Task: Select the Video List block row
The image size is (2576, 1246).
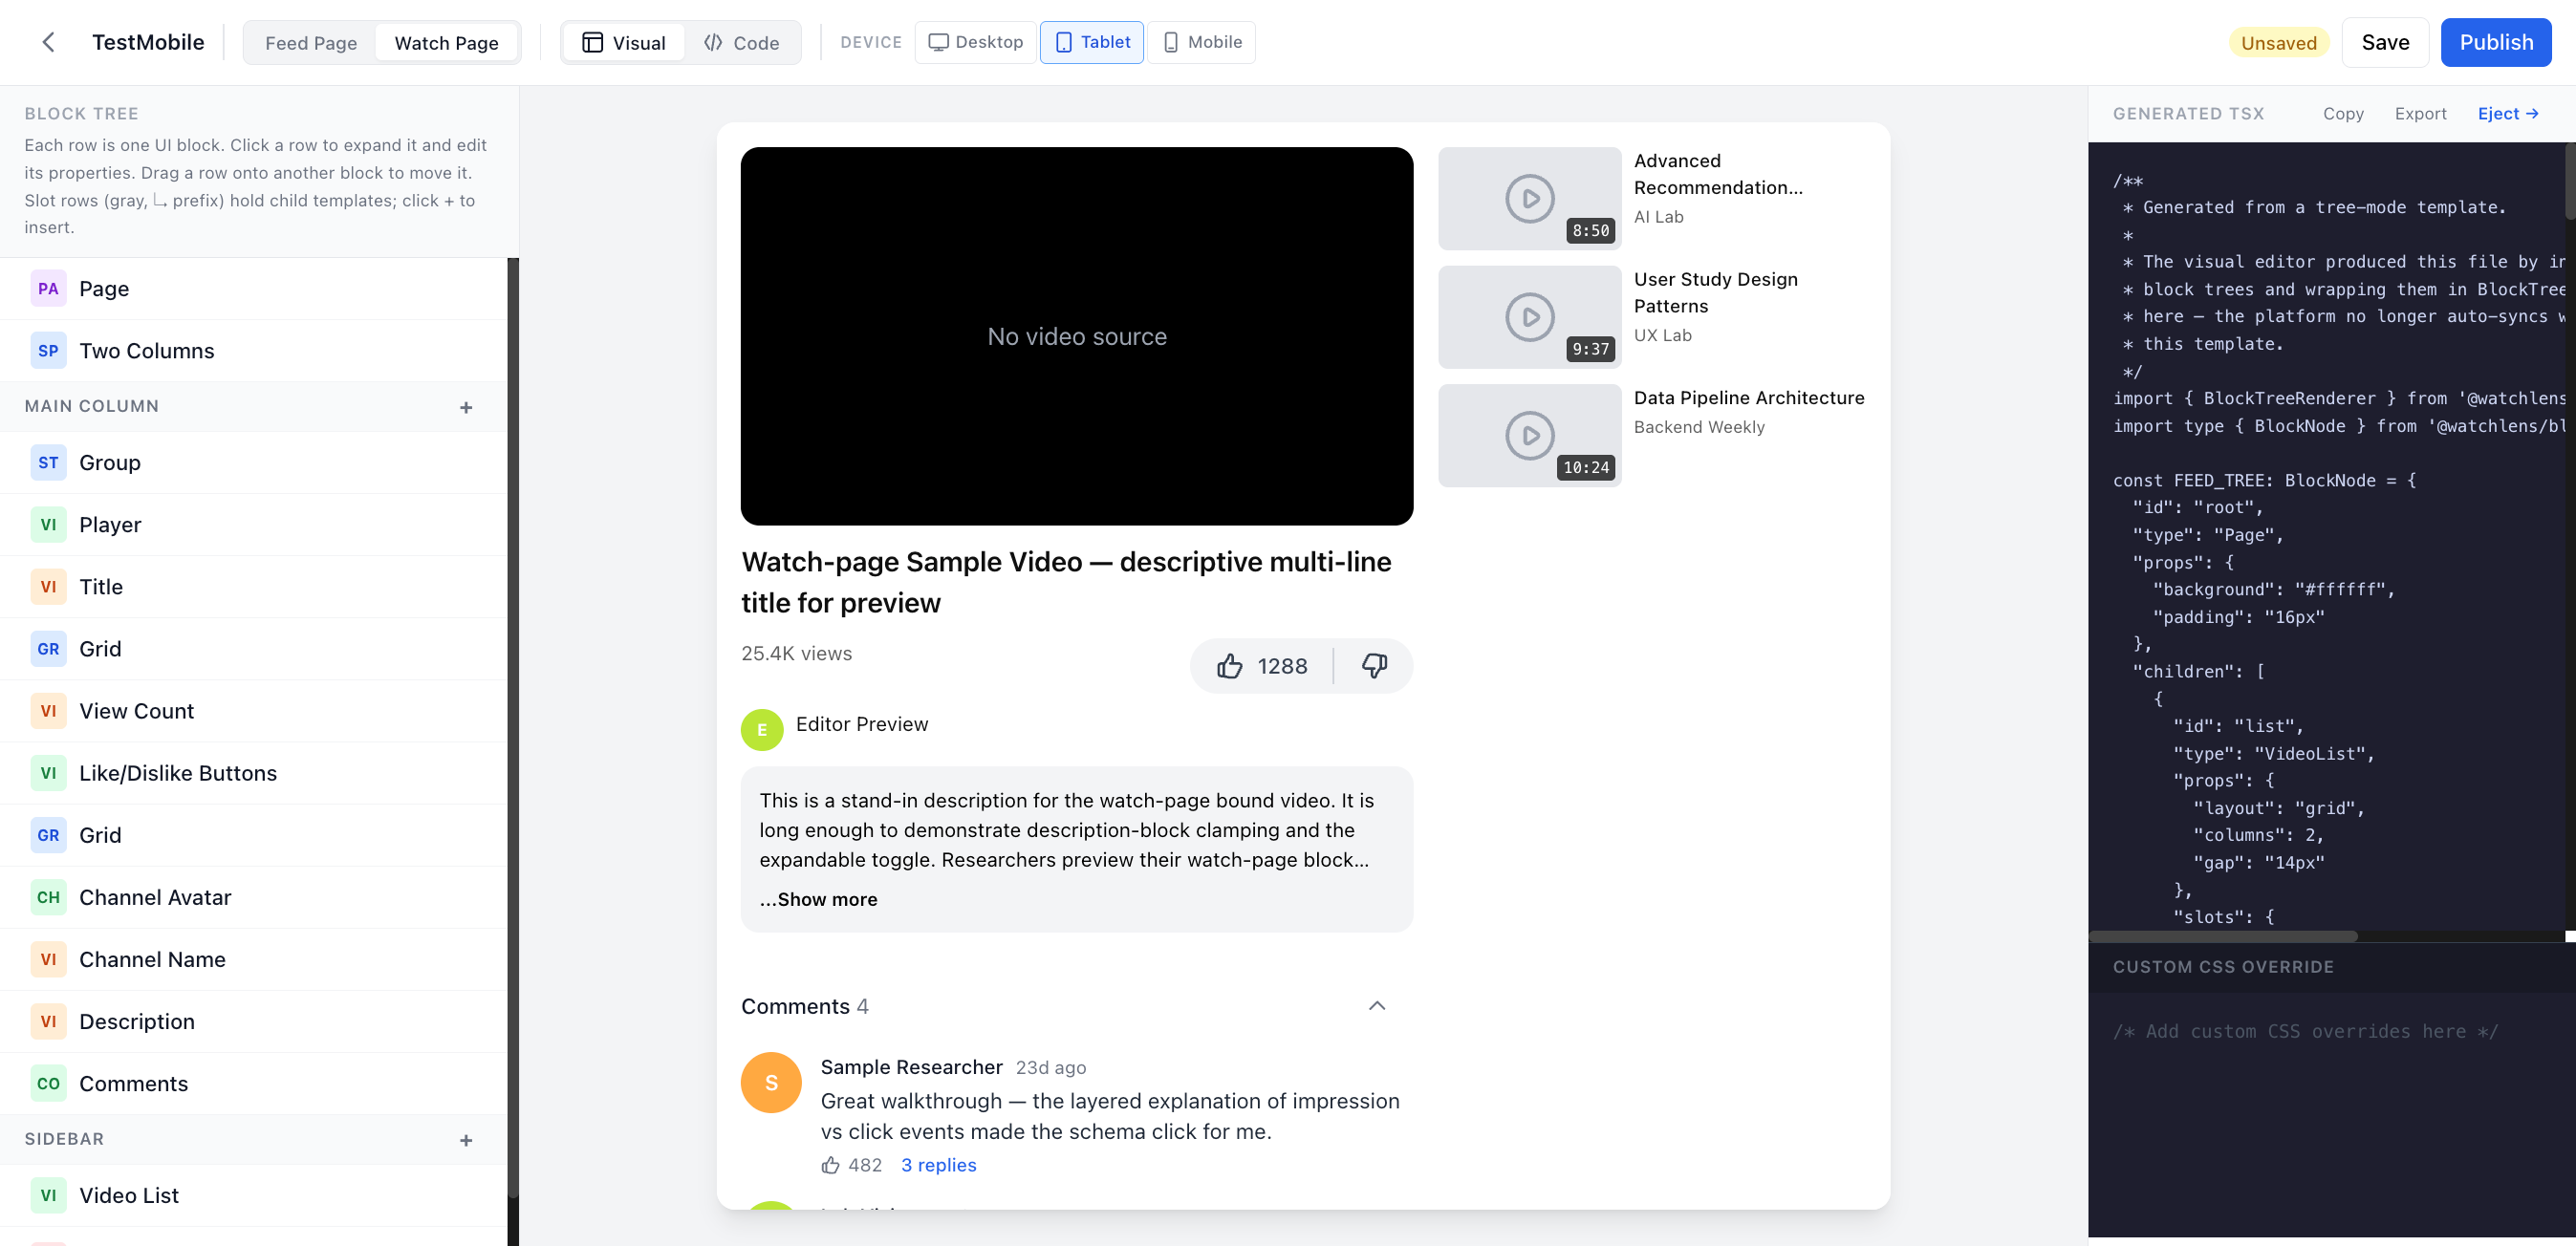Action: (x=254, y=1196)
